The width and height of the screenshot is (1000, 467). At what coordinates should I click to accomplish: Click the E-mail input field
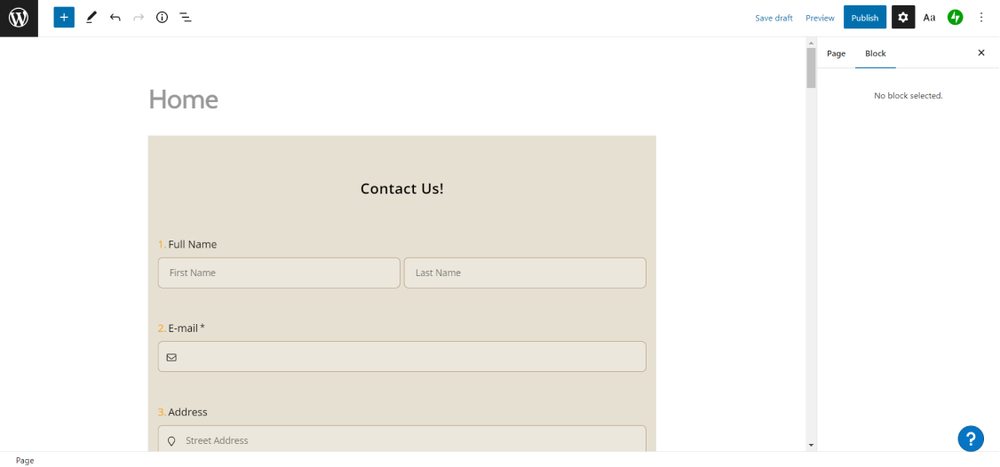(x=402, y=357)
